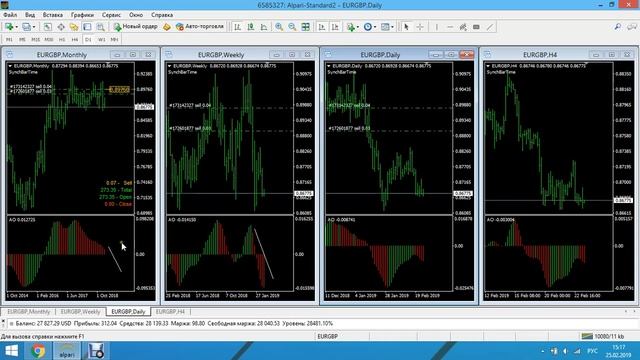640x360 pixels.
Task: Select the M15 timeframe
Action: click(36, 40)
